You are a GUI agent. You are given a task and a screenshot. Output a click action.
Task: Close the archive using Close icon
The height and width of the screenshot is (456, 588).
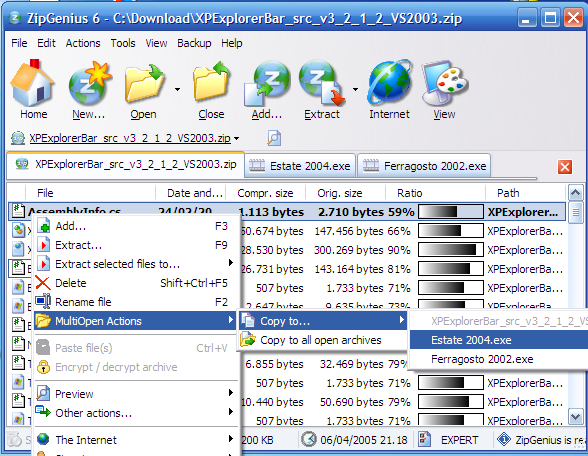(211, 82)
